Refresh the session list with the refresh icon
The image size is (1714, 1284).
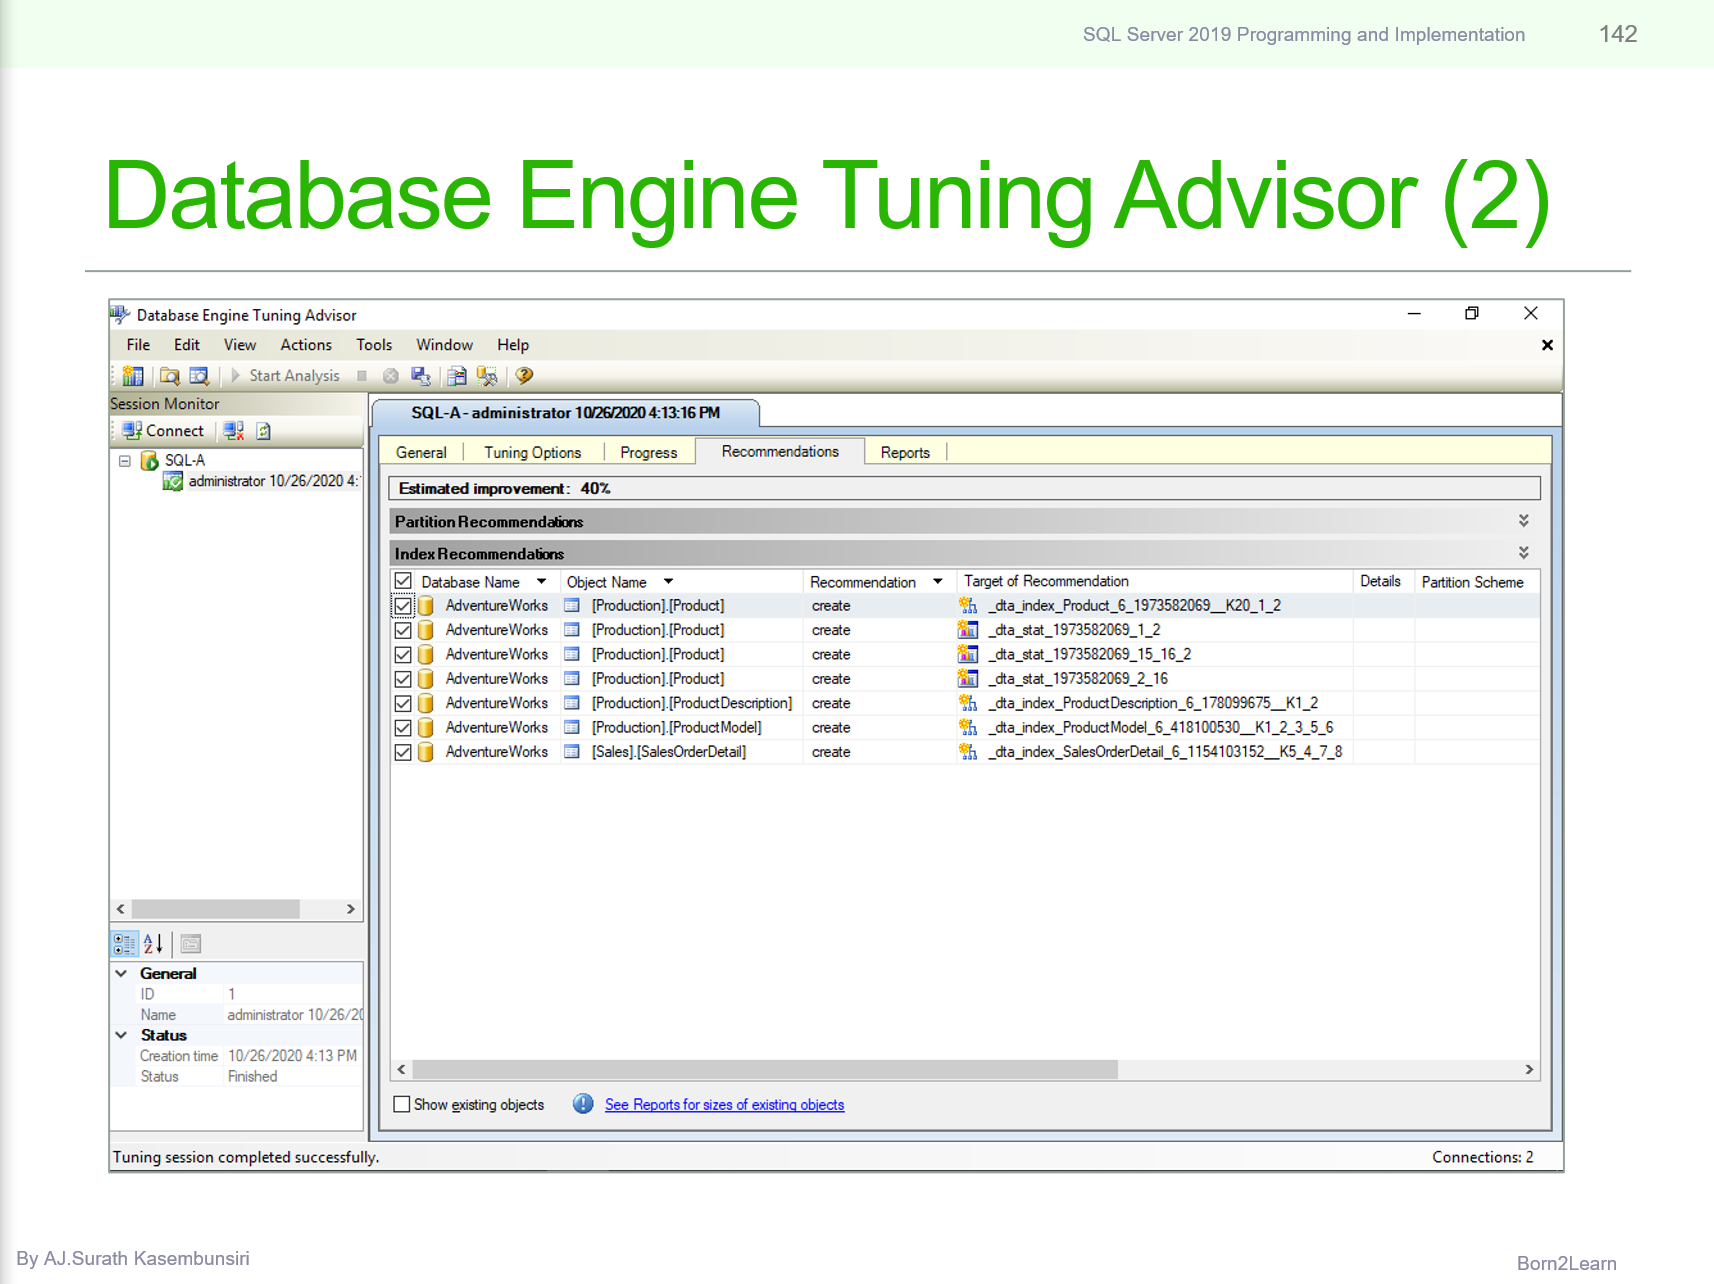click(263, 430)
